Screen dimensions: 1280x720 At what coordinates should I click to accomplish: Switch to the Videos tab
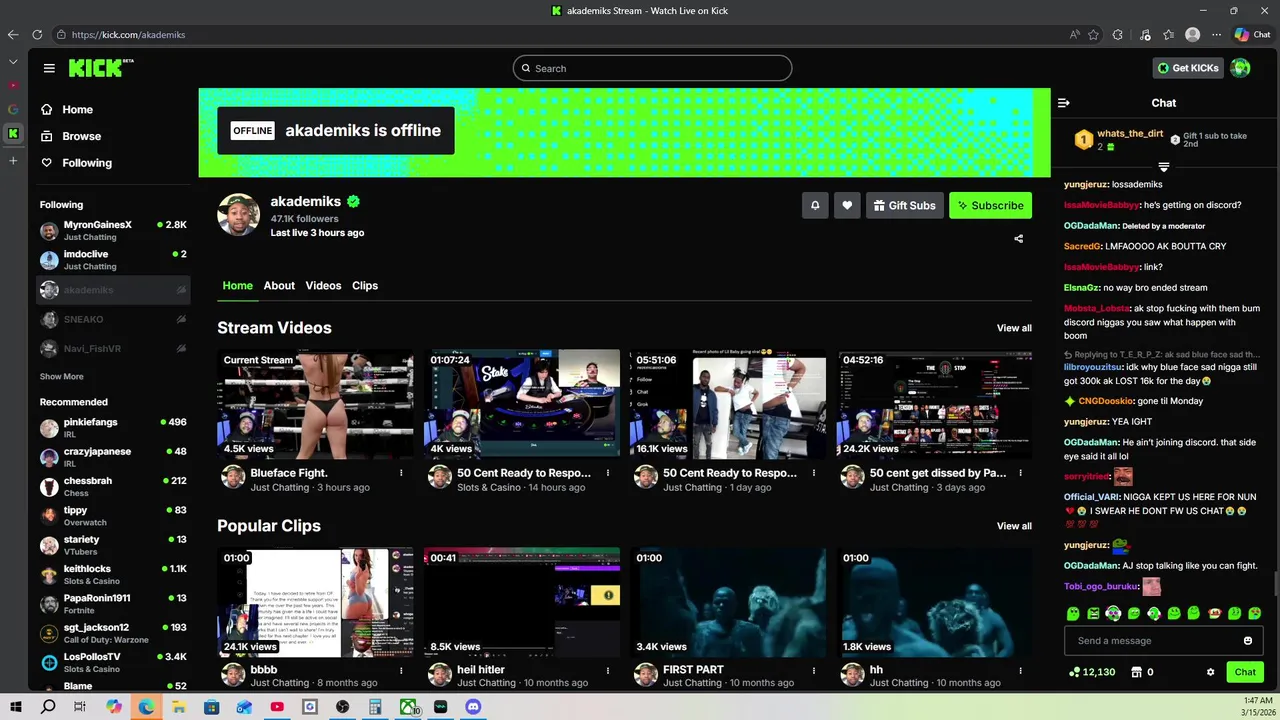click(x=323, y=286)
